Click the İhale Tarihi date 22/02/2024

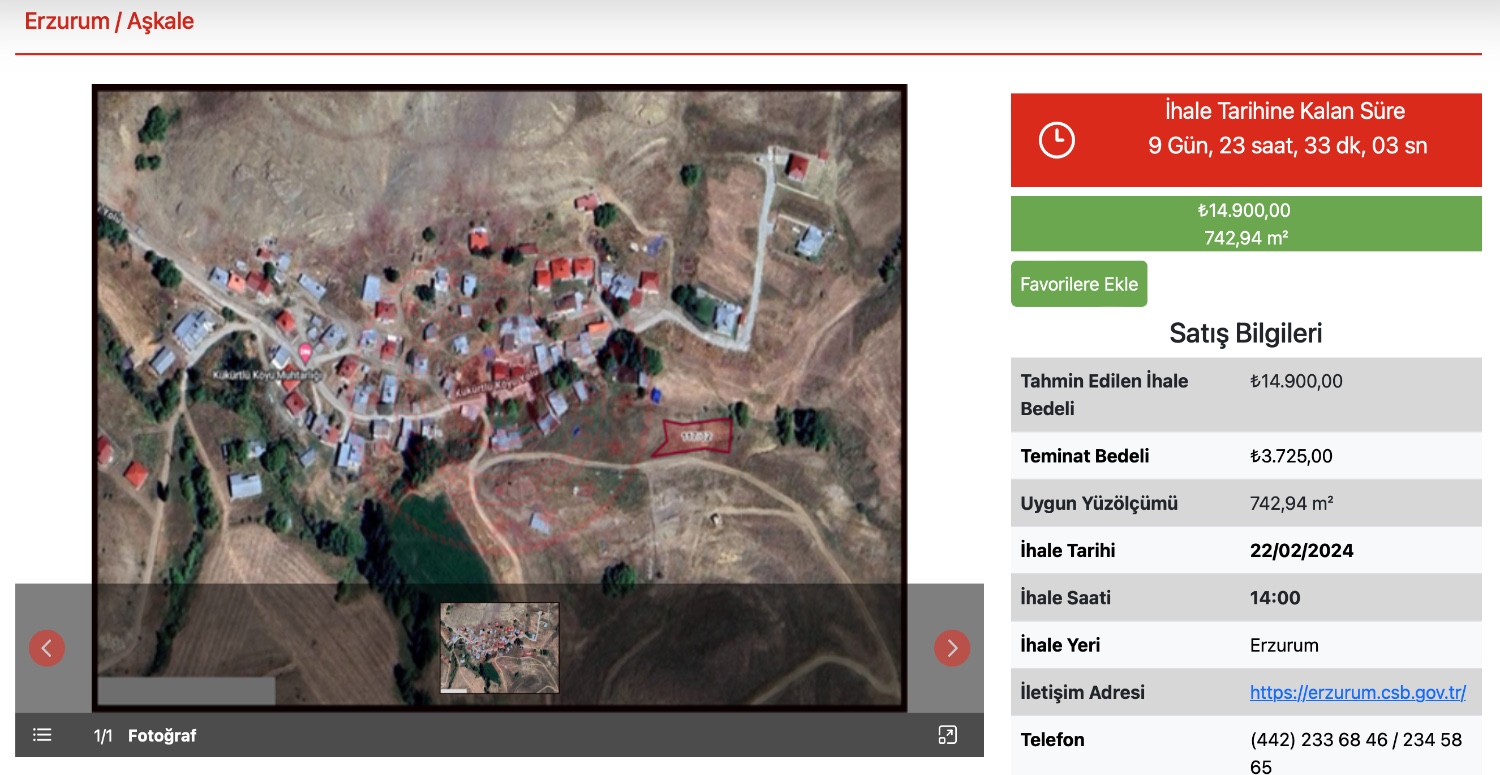point(1301,551)
